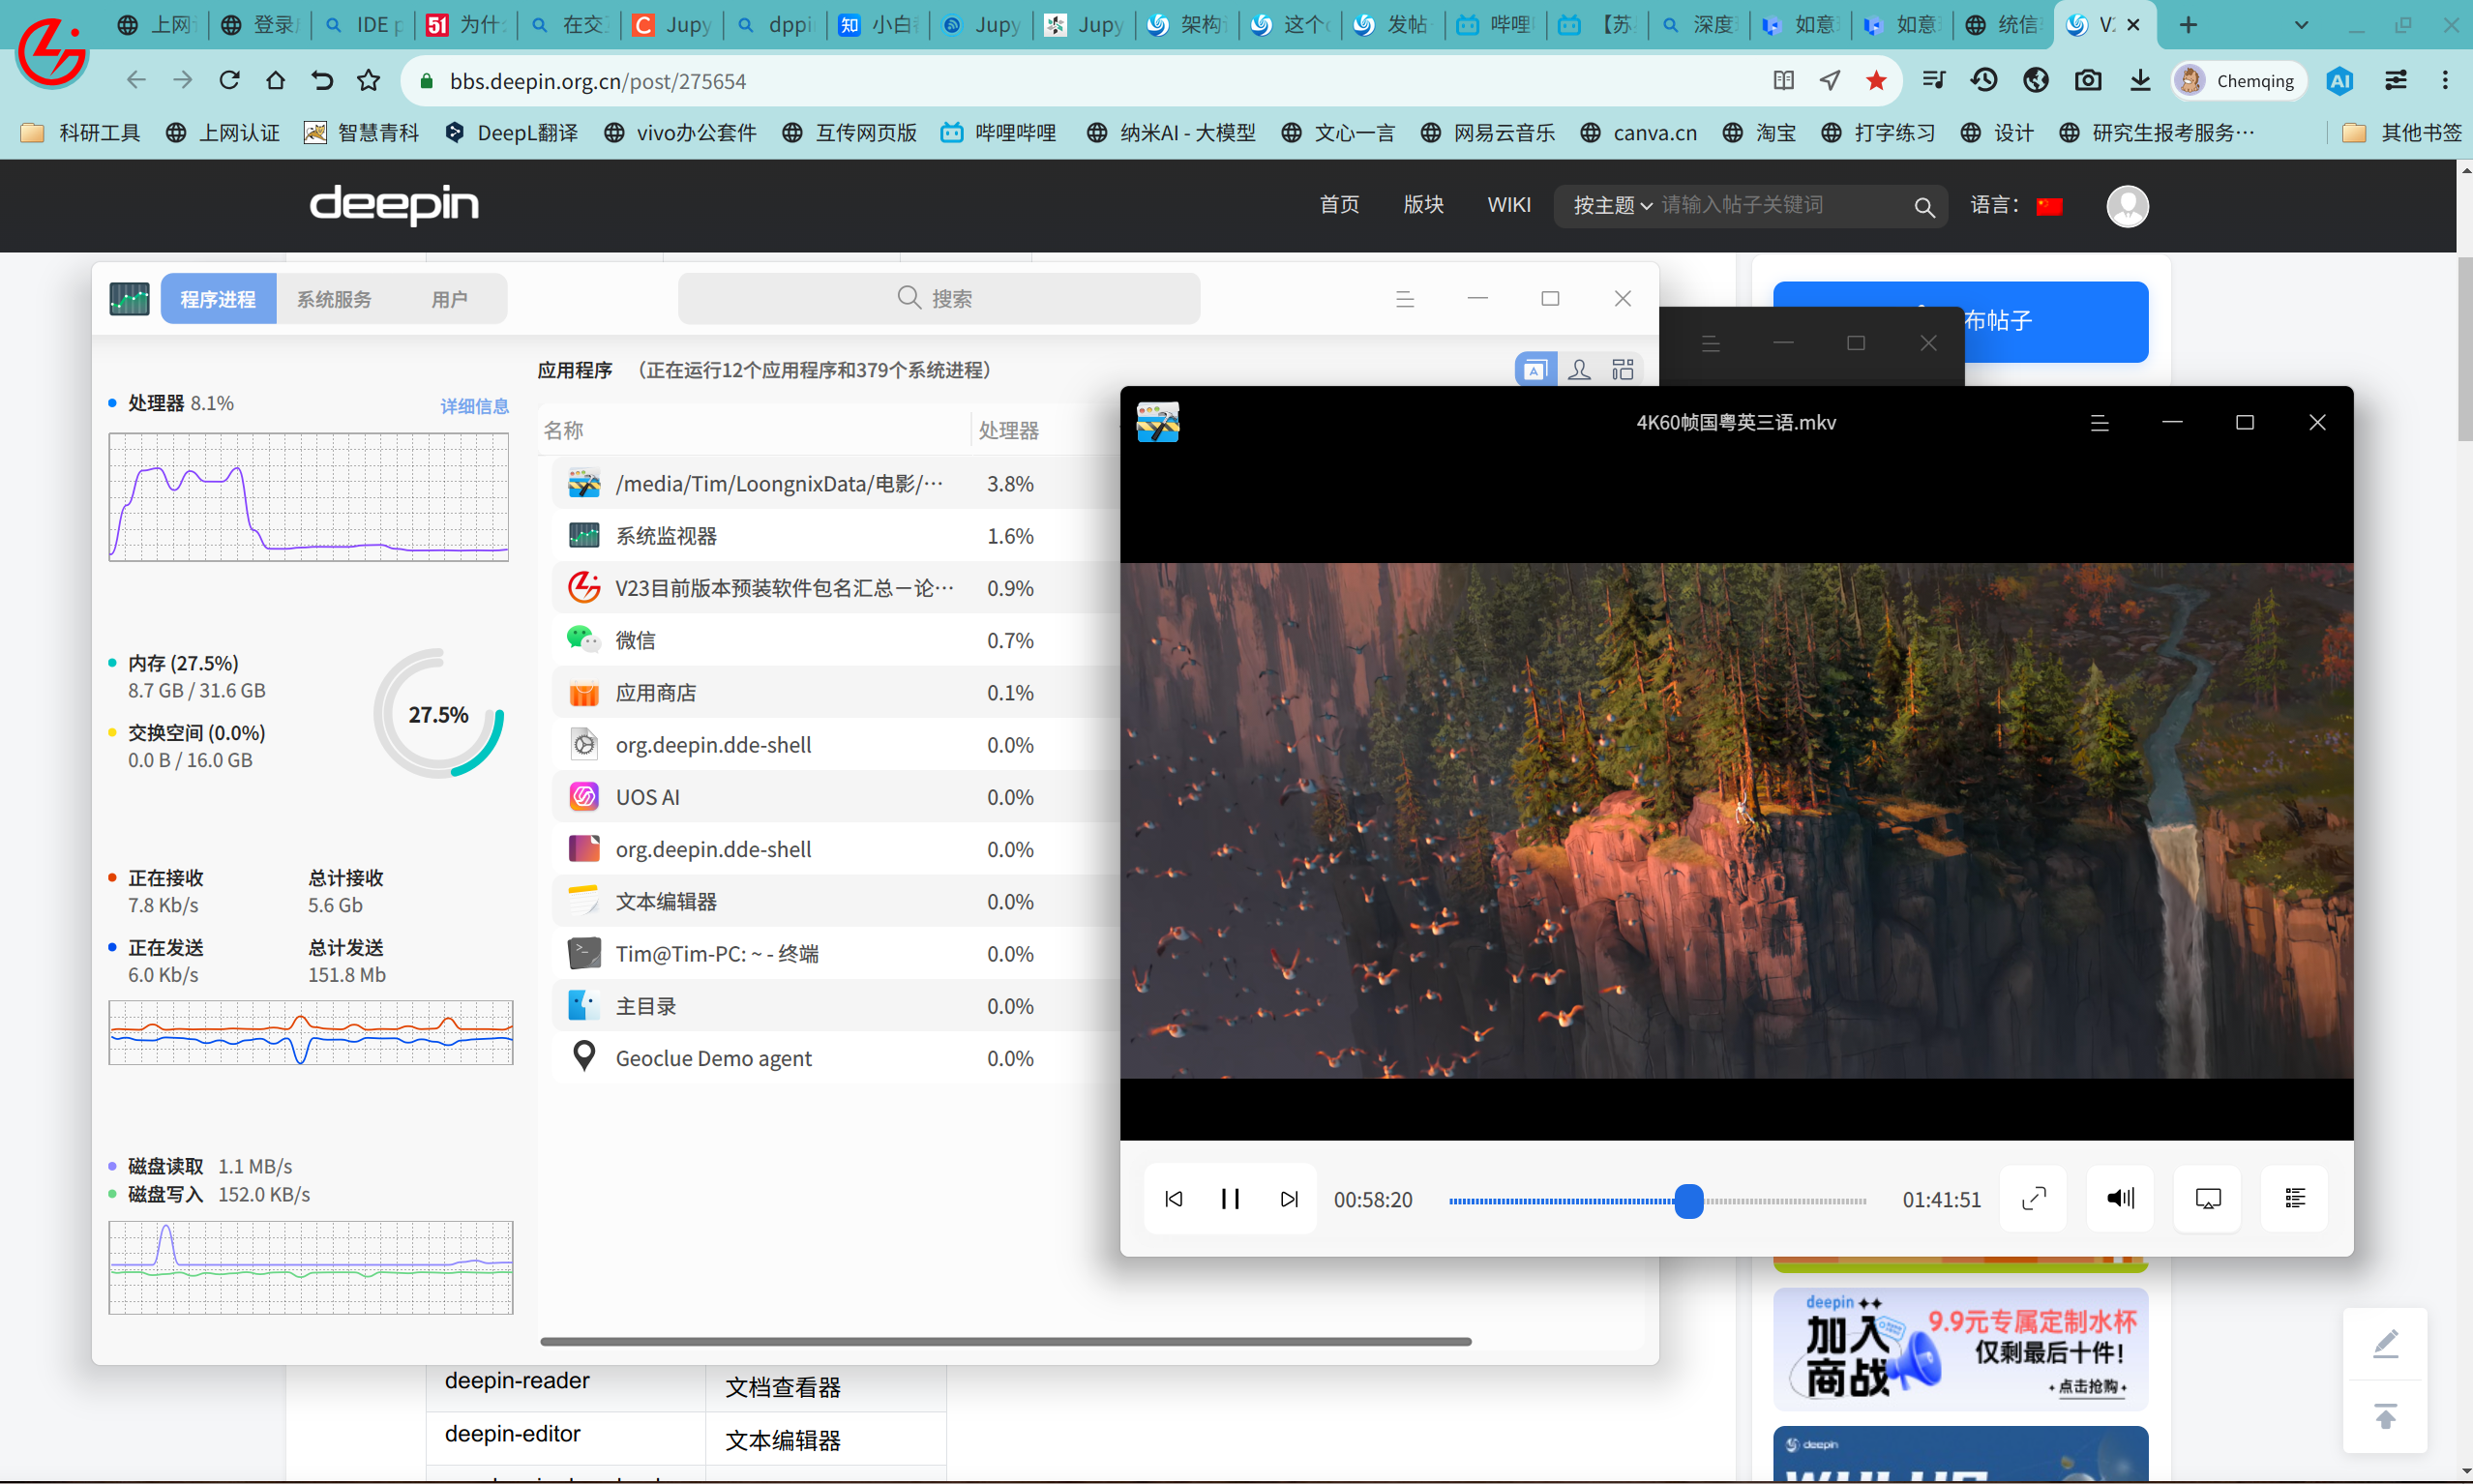Click the volume icon in movie player
Viewport: 2473px width, 1484px height.
coord(2121,1198)
